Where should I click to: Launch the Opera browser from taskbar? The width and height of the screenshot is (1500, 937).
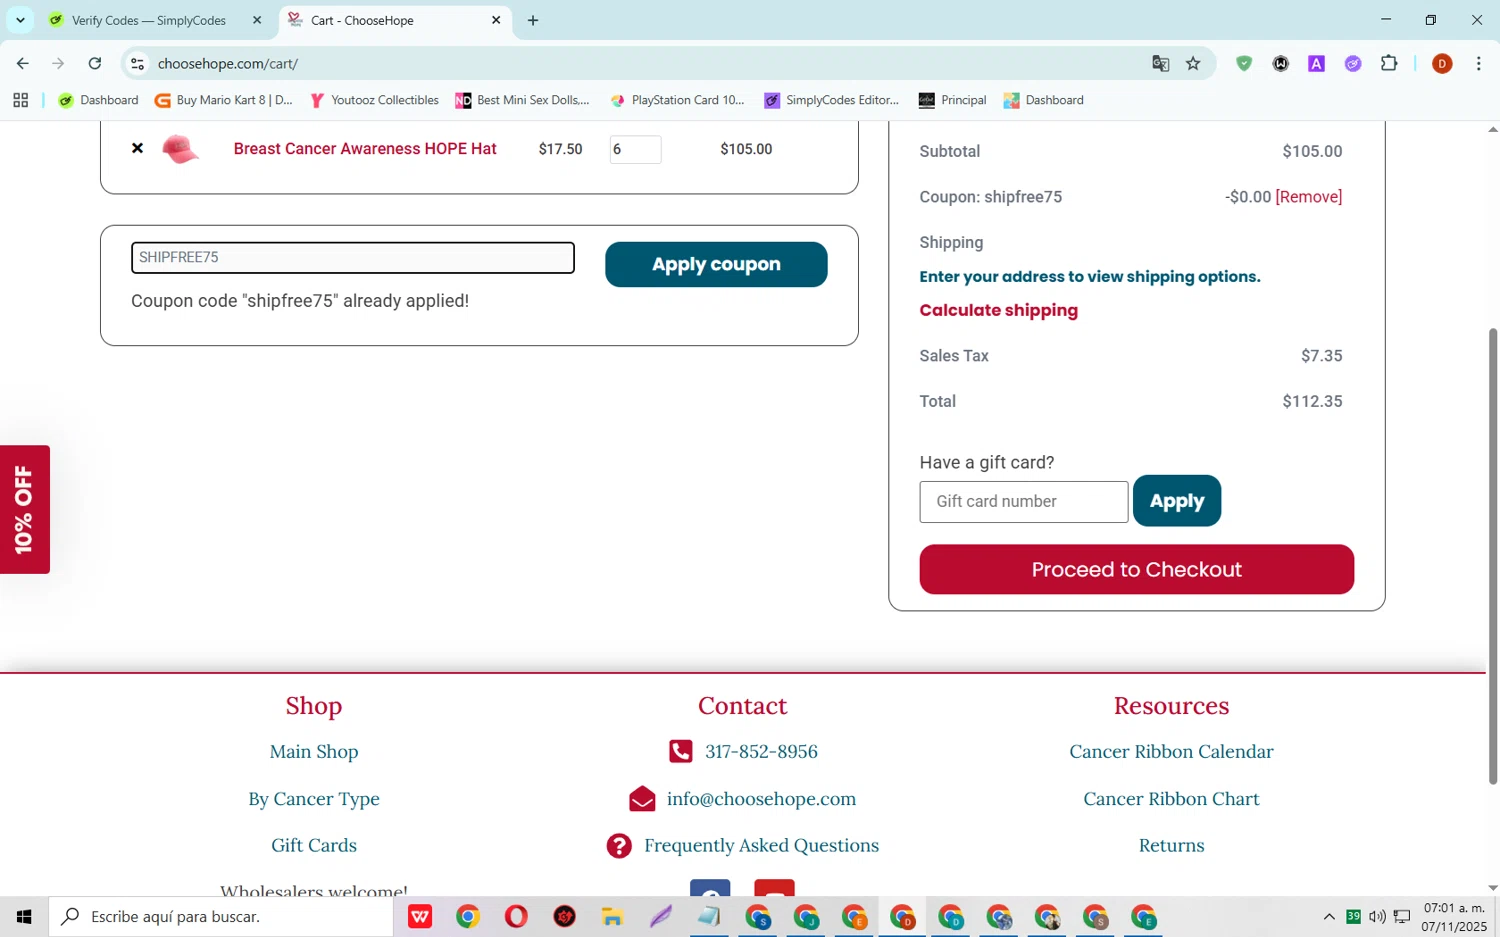point(516,916)
